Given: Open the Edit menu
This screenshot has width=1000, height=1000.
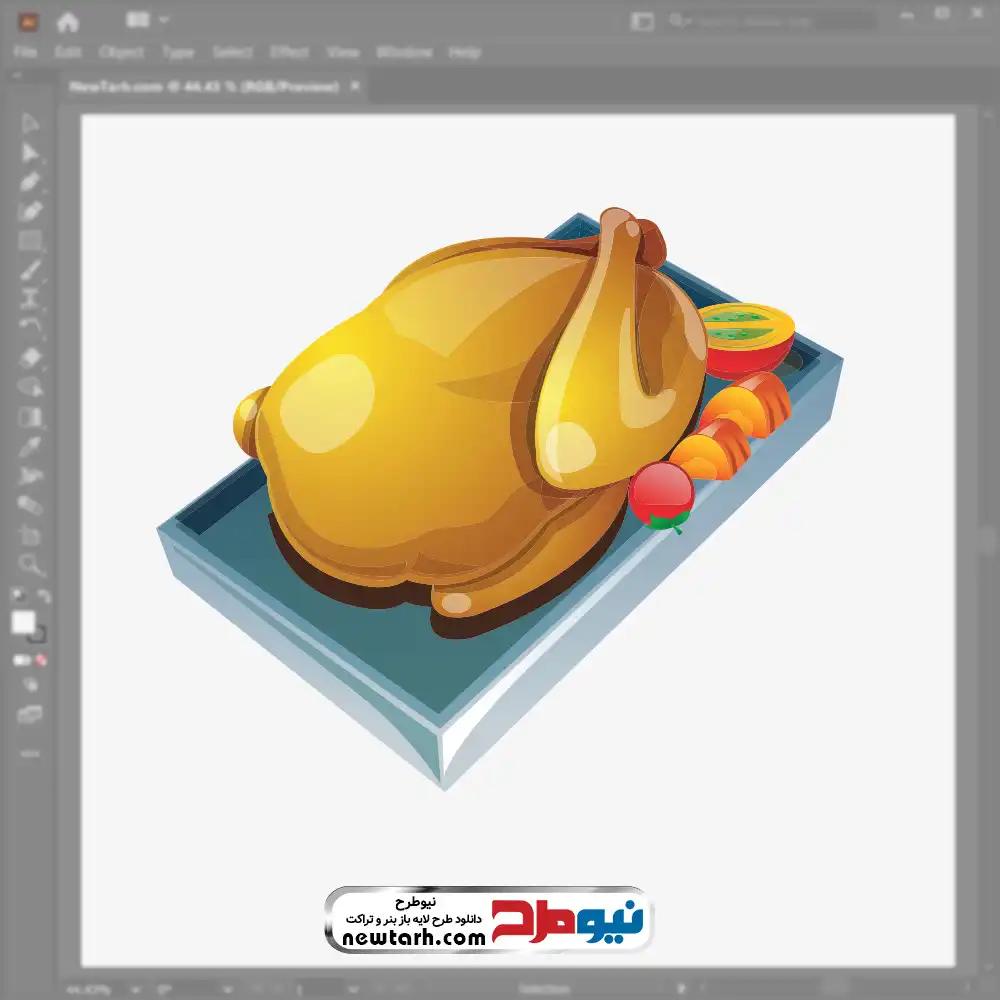Looking at the screenshot, I should coord(68,52).
